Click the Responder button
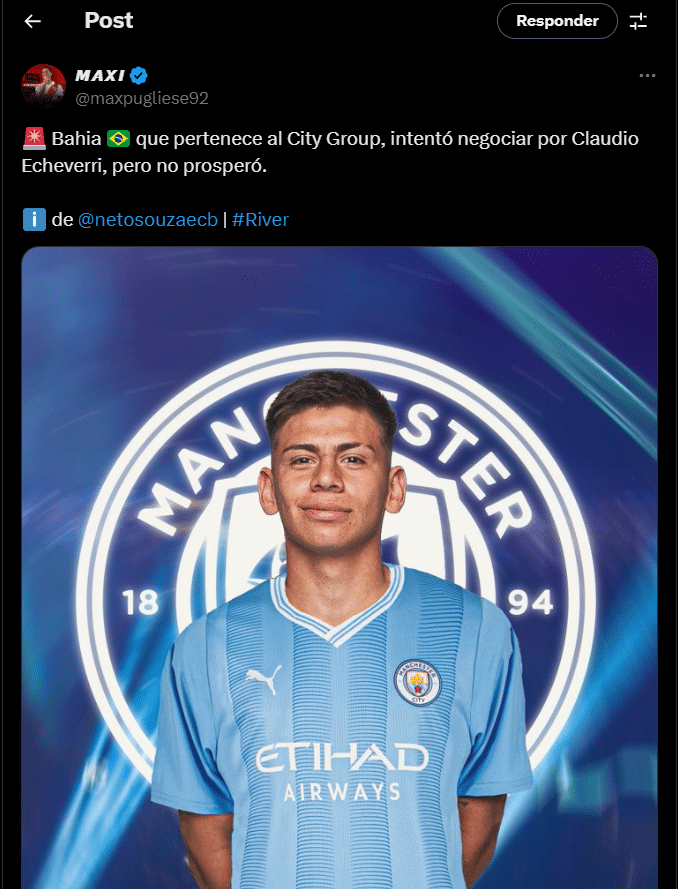The height and width of the screenshot is (889, 678). 557,21
